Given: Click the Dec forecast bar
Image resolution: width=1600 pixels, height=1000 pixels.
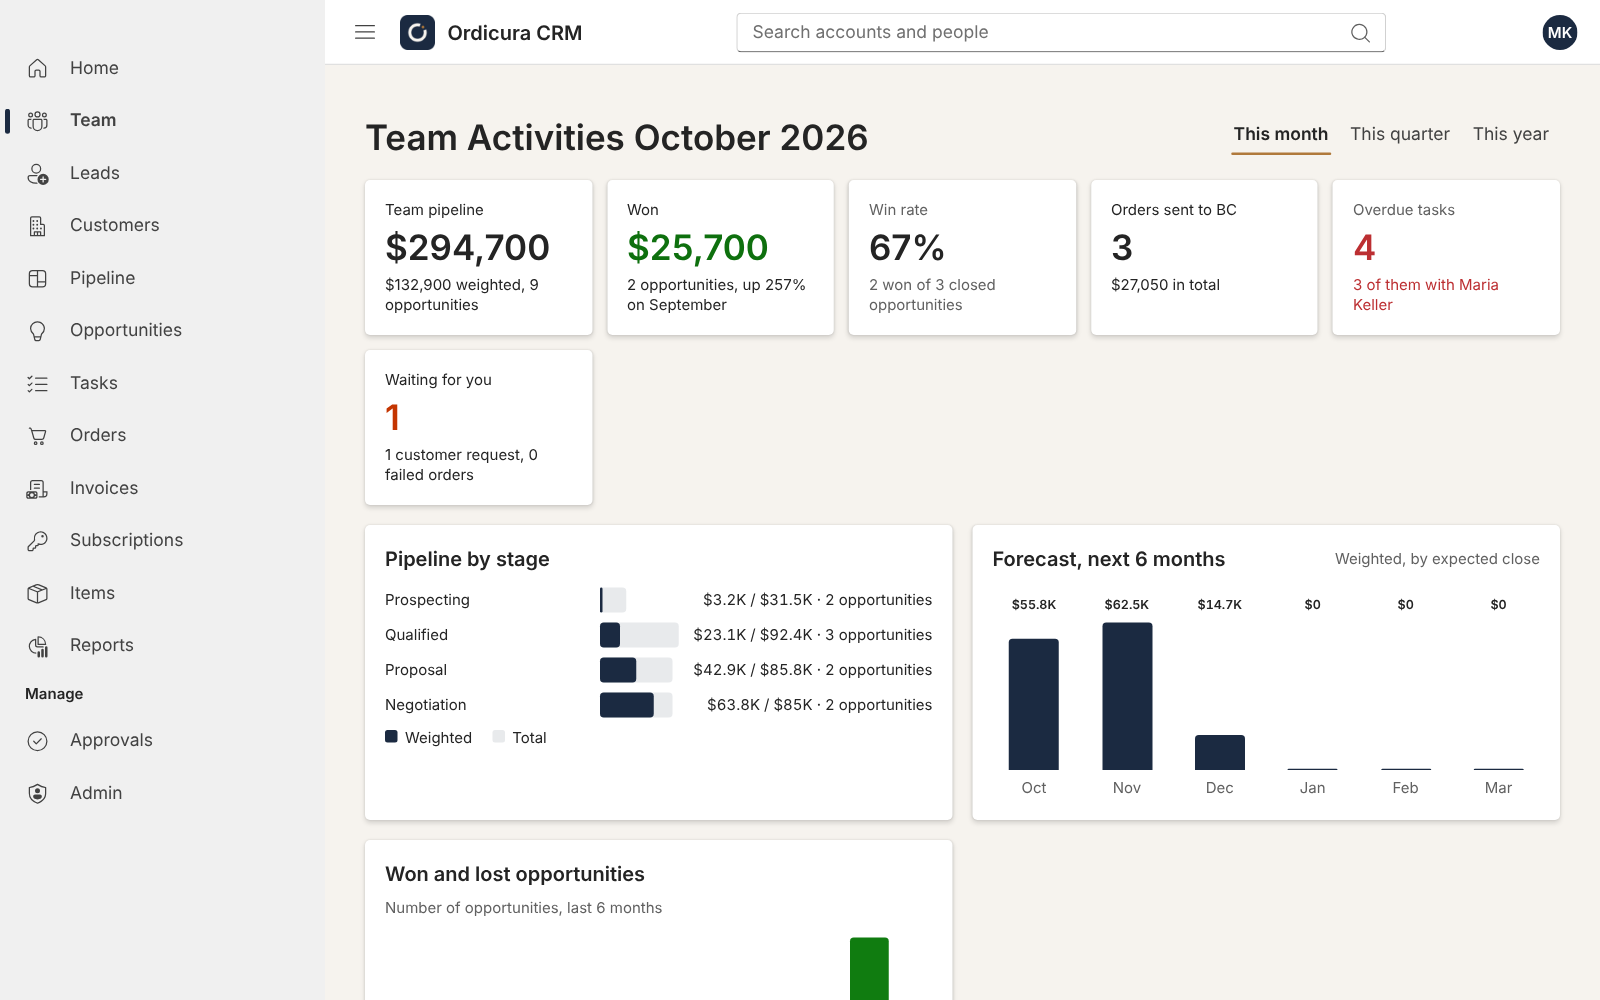Looking at the screenshot, I should point(1220,752).
